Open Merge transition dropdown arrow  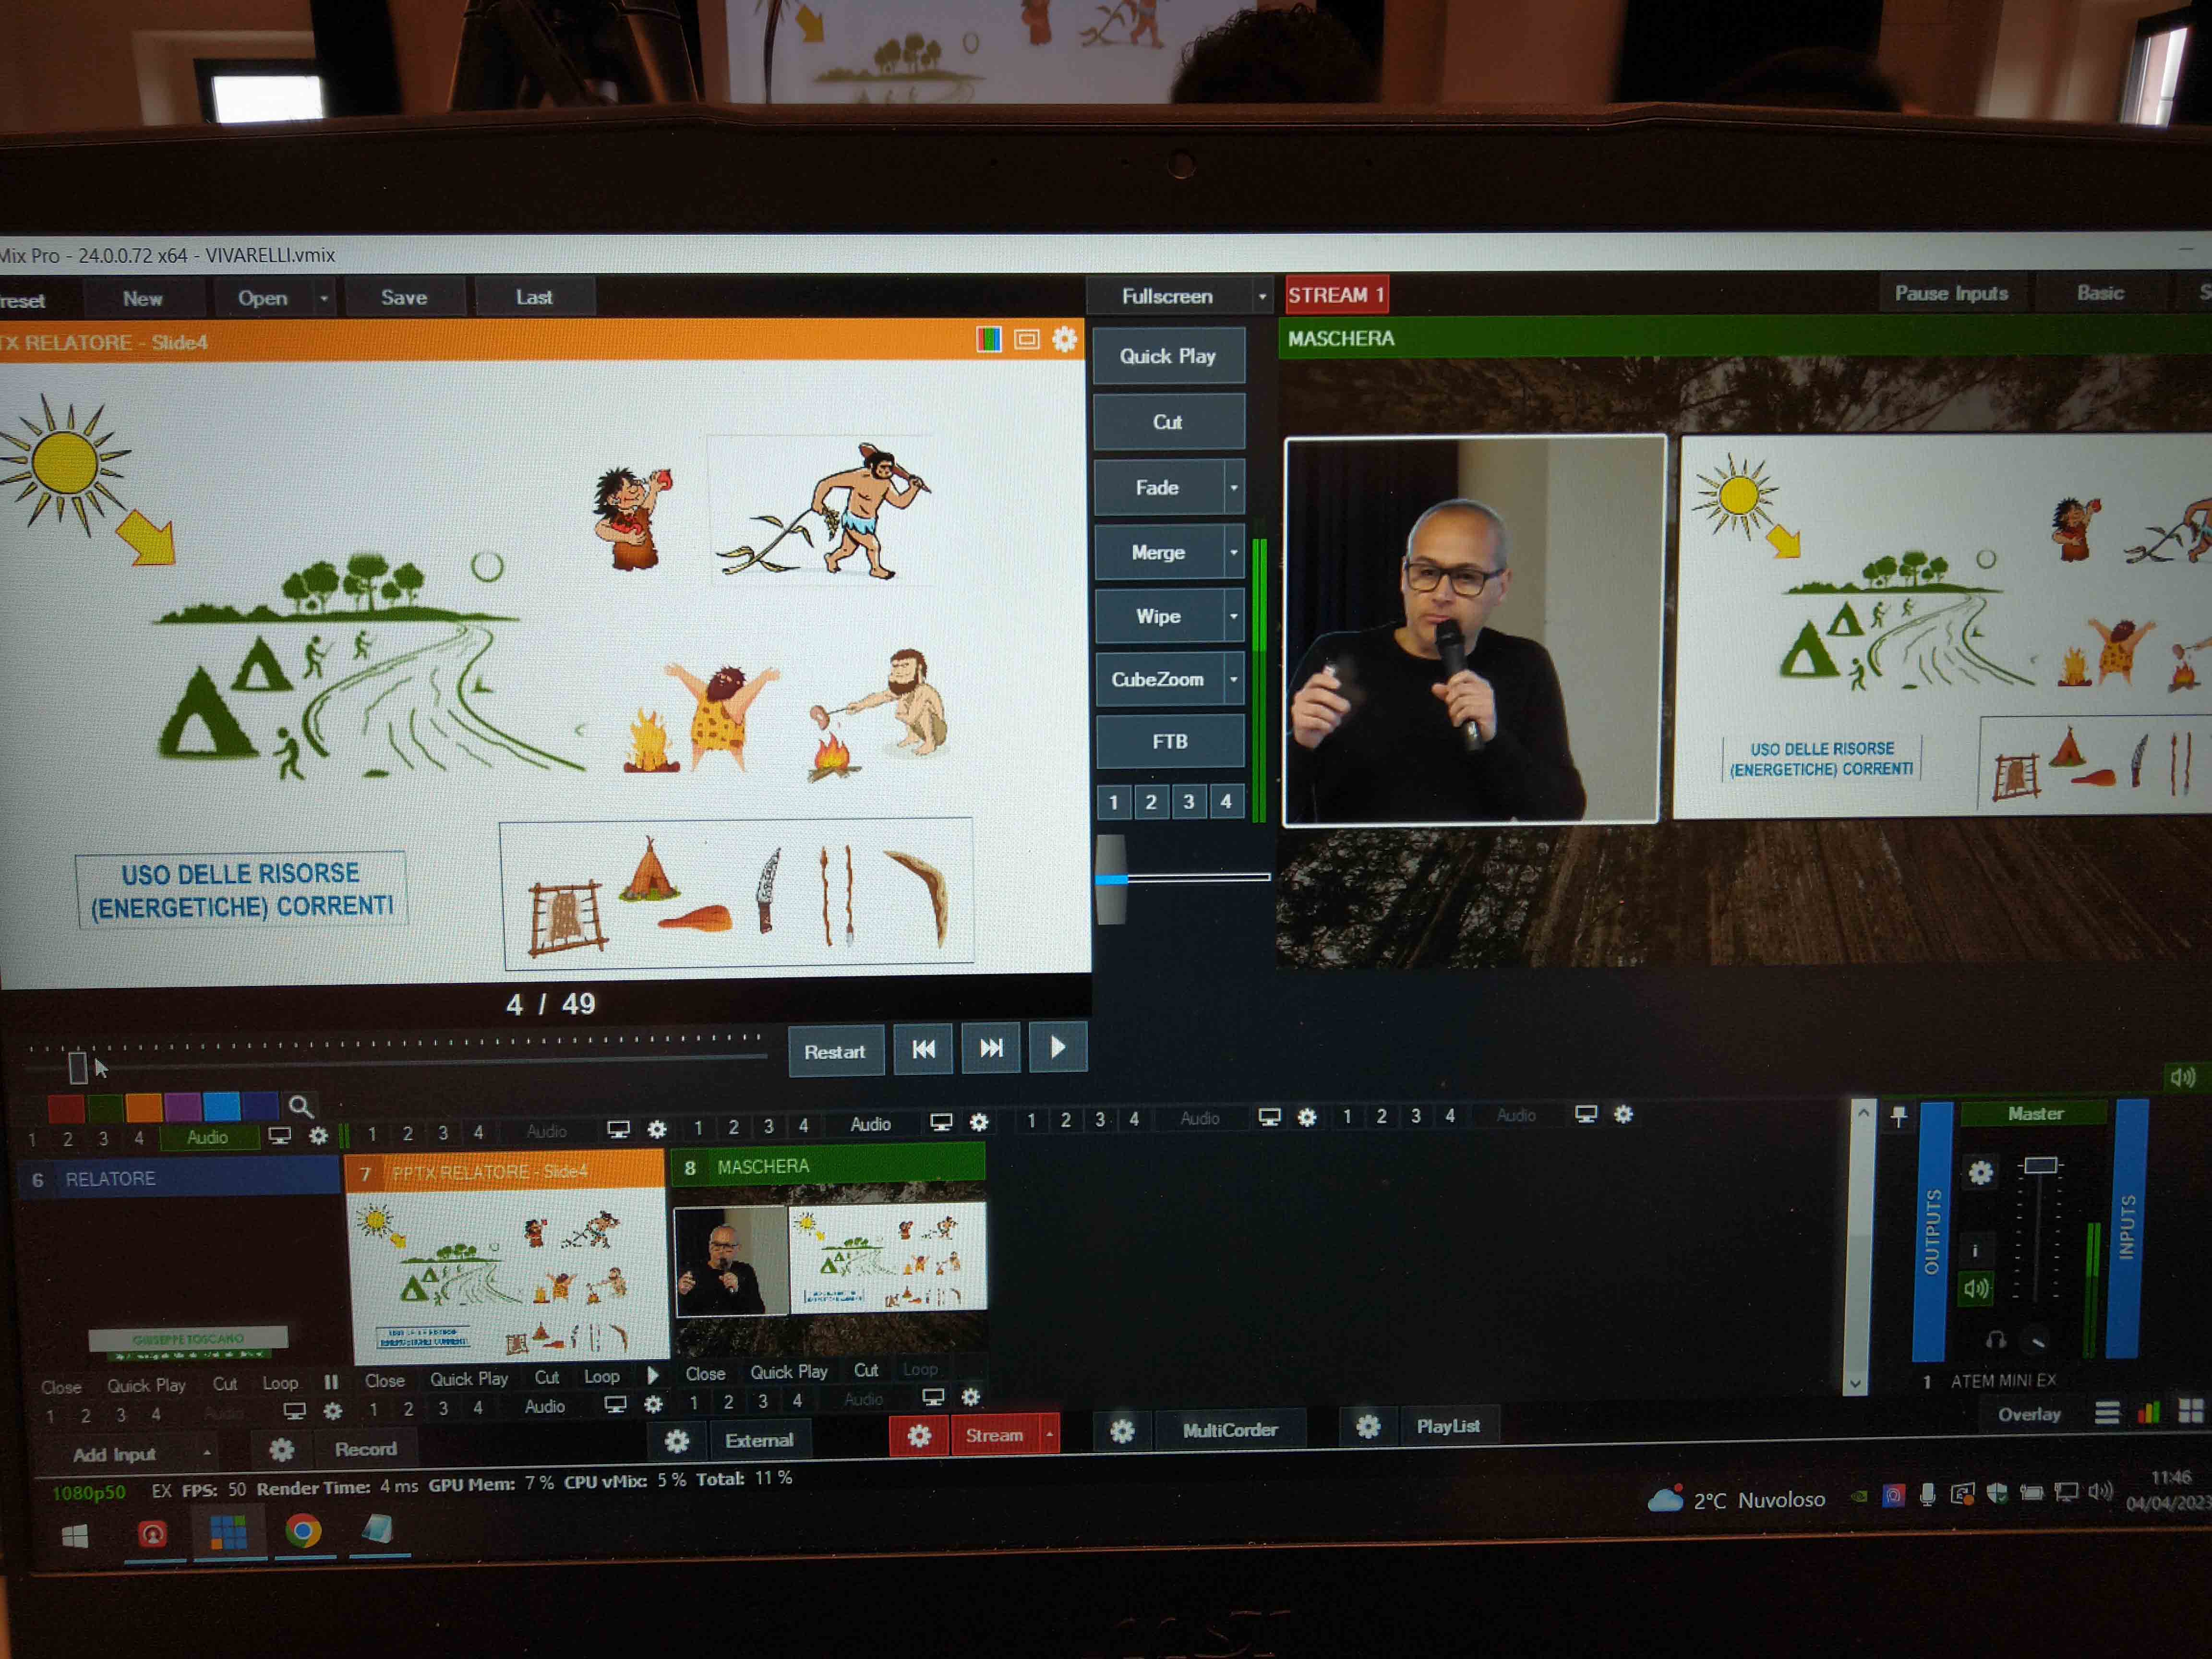[1234, 551]
